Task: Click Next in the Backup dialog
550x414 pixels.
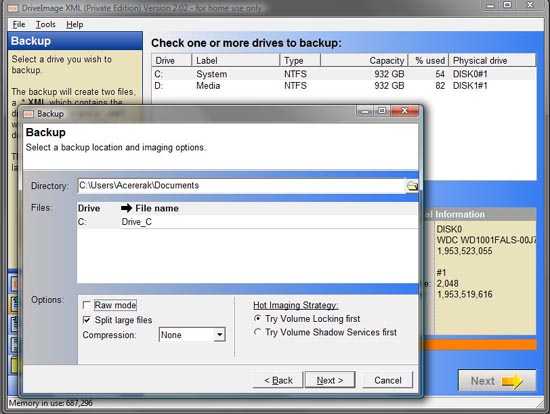Action: [x=330, y=380]
